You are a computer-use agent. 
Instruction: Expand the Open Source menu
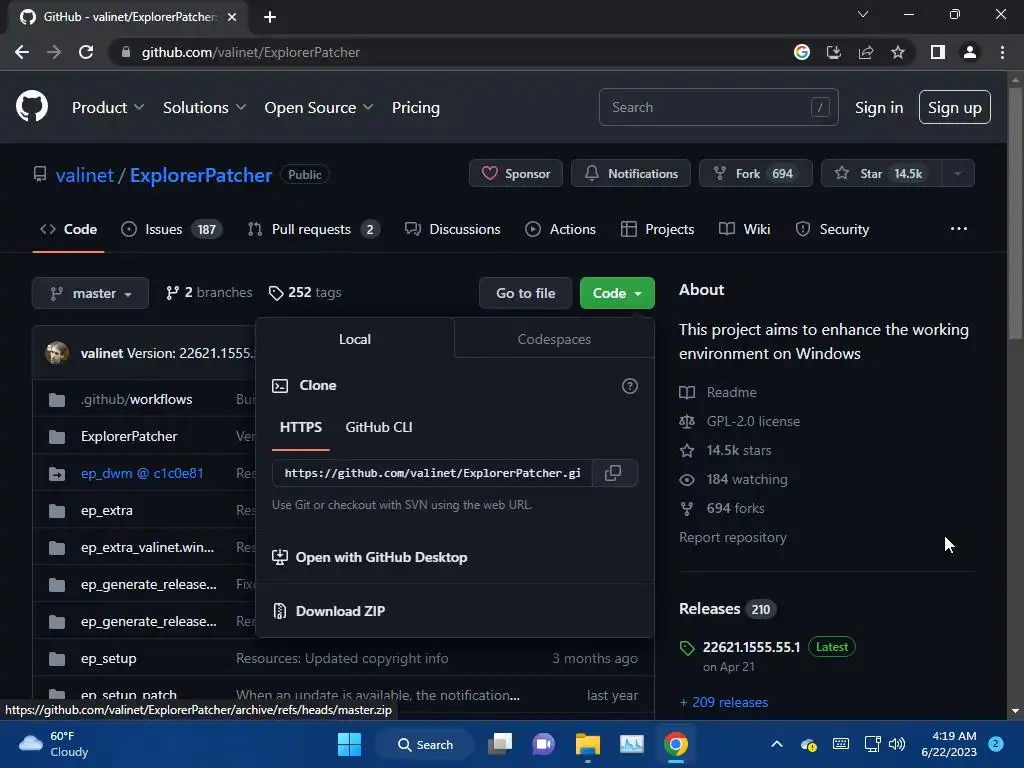point(319,107)
